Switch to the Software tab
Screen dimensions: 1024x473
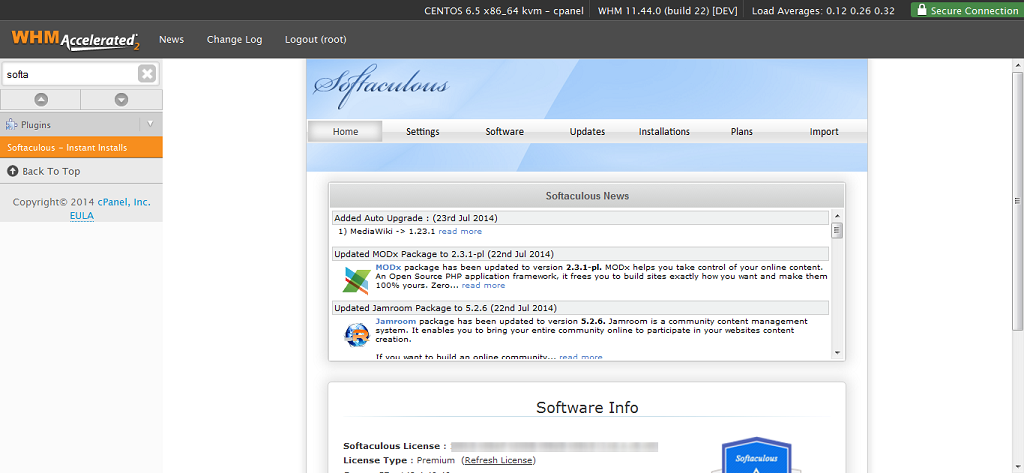coord(504,132)
